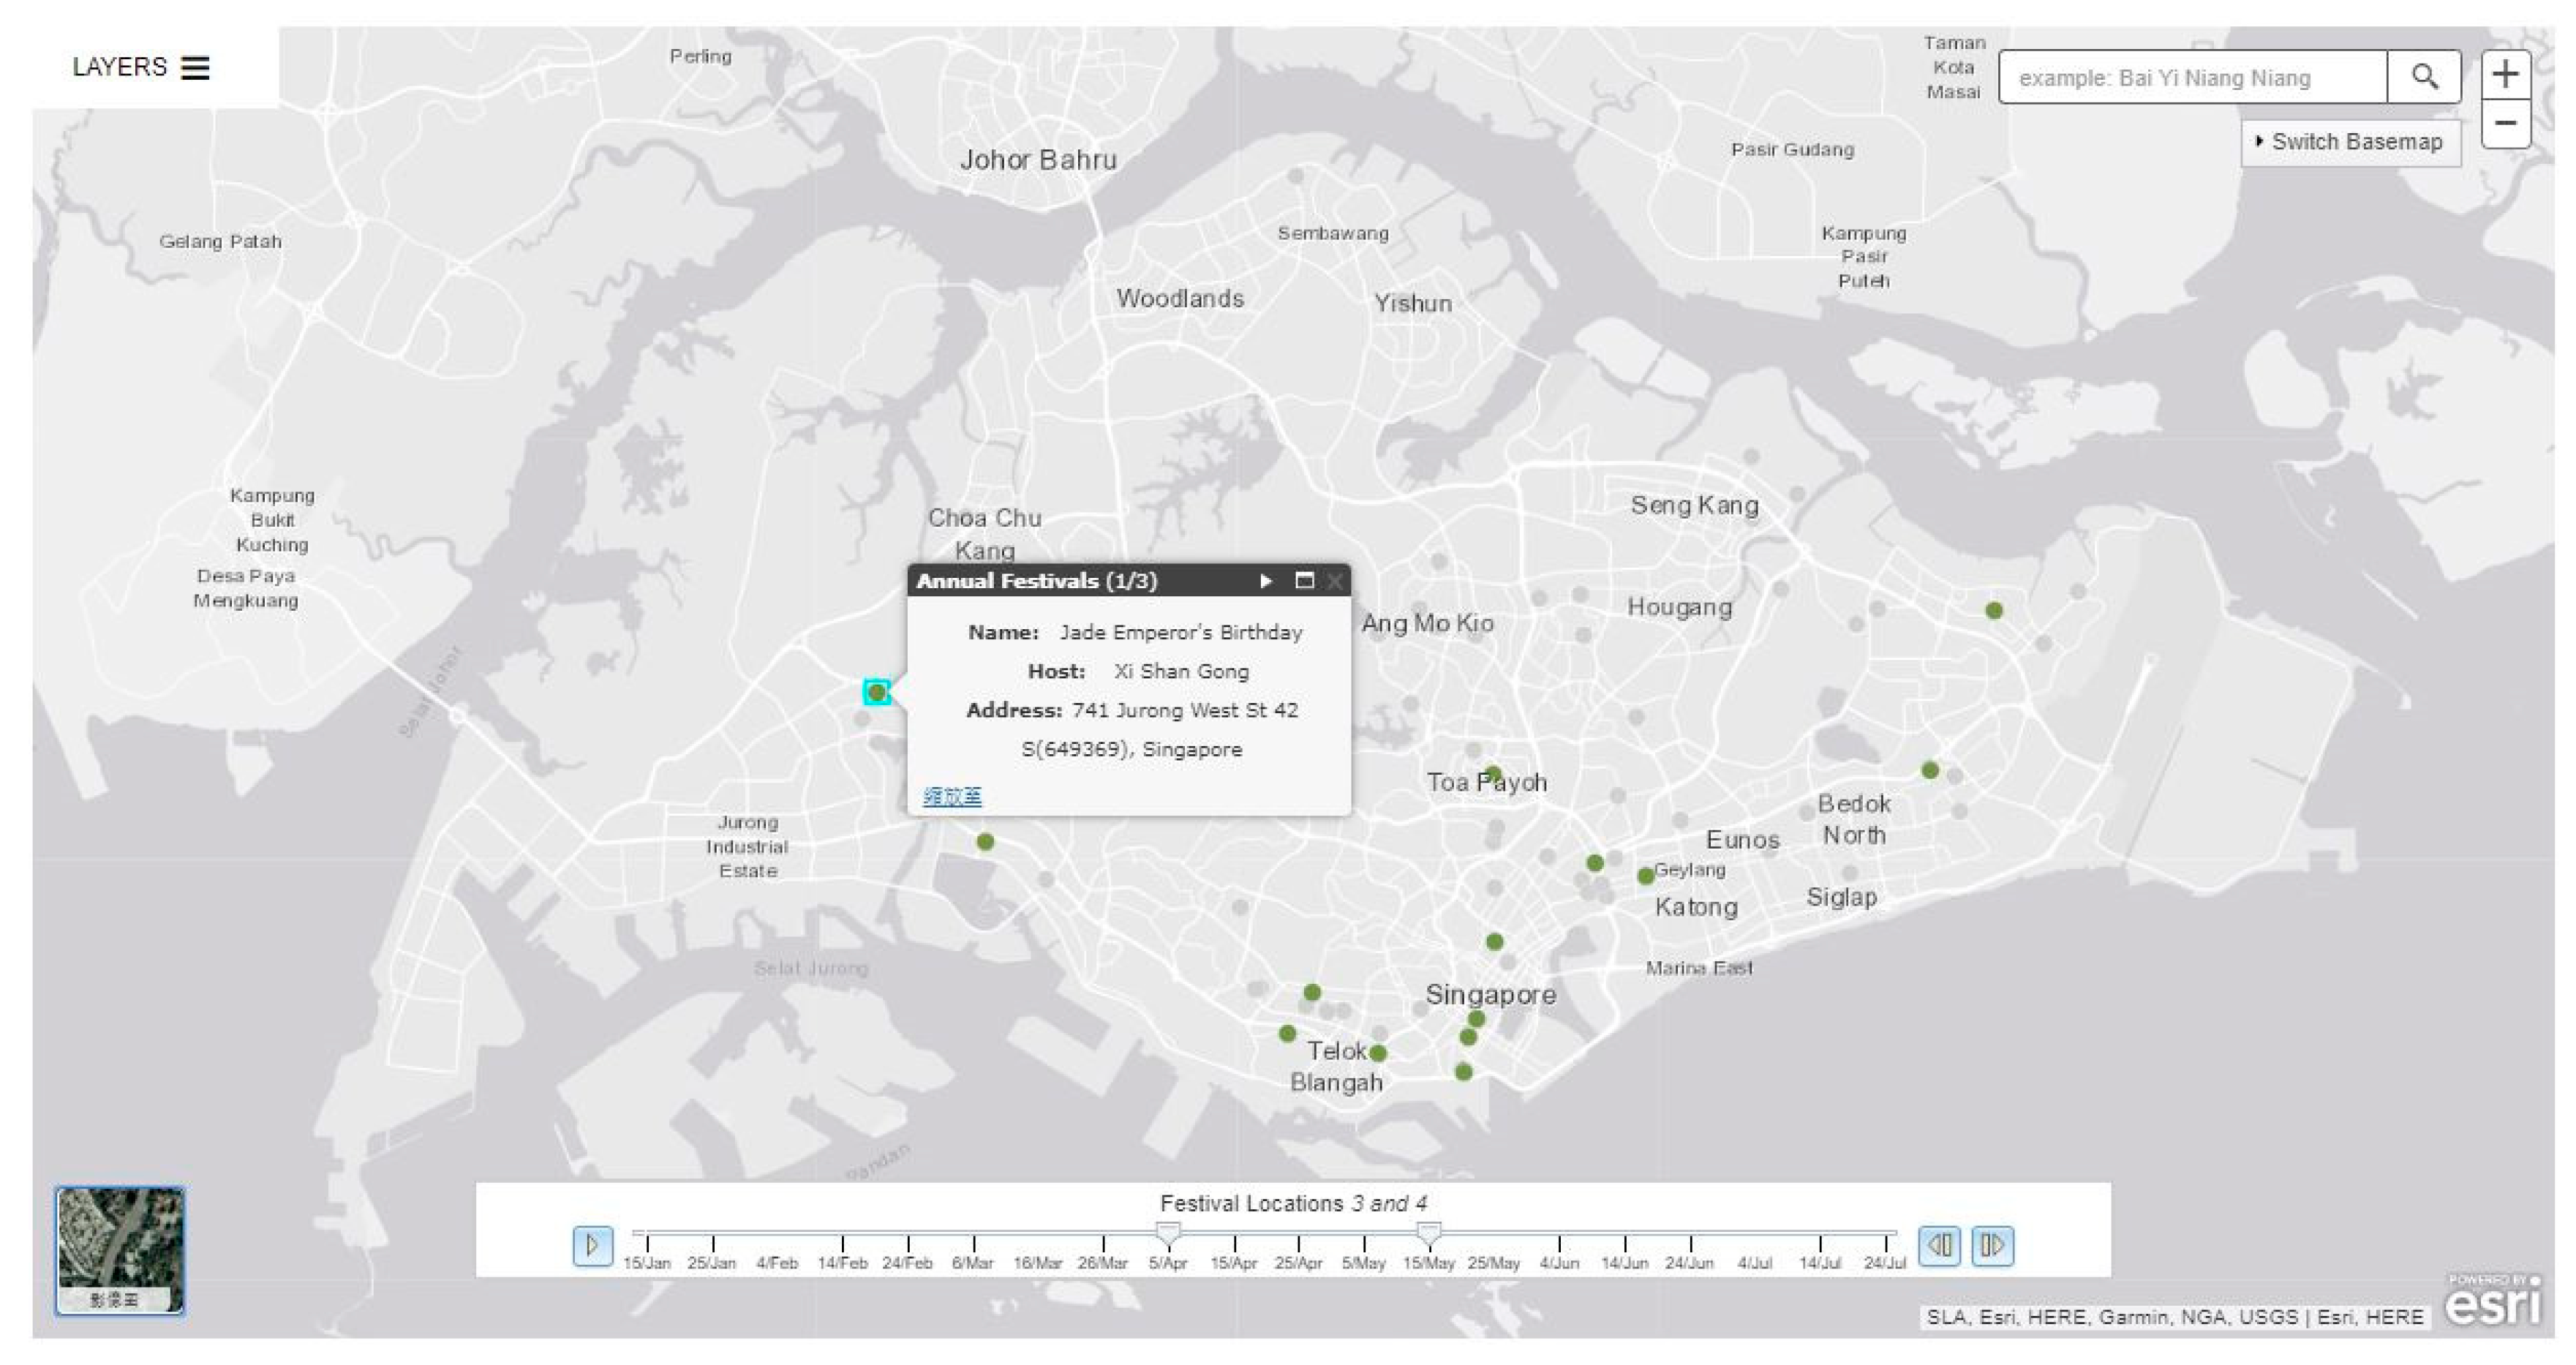Click green festival marker near Geylang label

[x=1645, y=876]
